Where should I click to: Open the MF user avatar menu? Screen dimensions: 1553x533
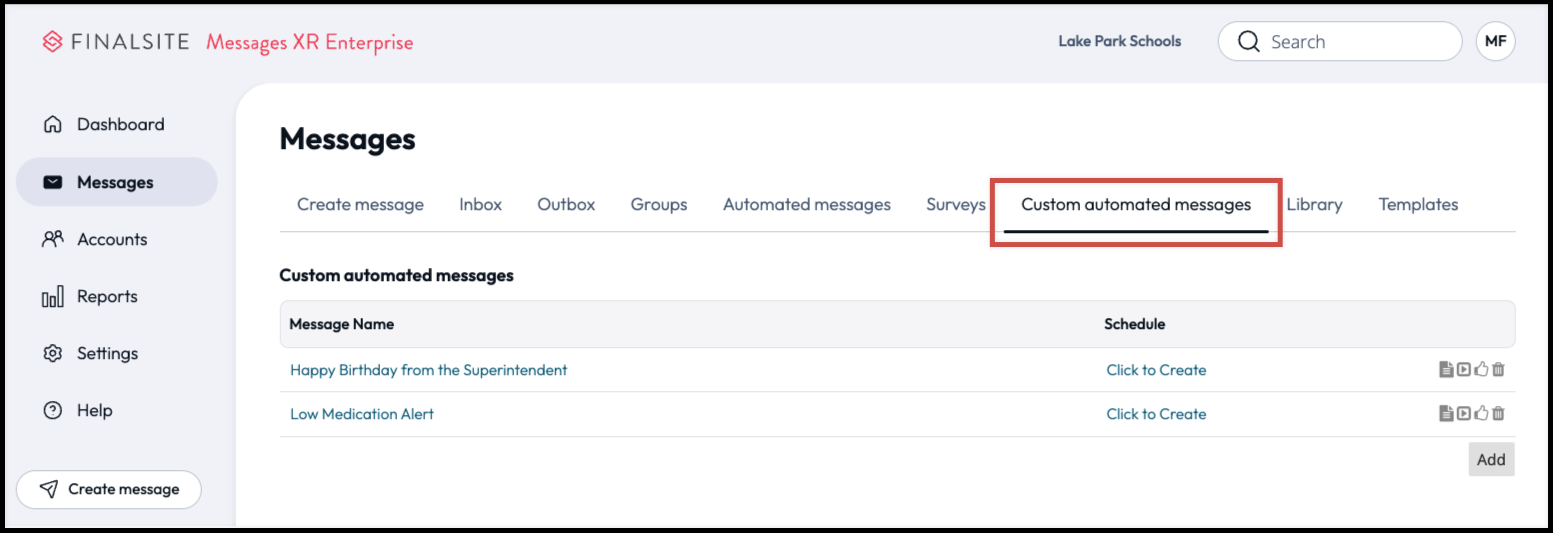[1496, 42]
